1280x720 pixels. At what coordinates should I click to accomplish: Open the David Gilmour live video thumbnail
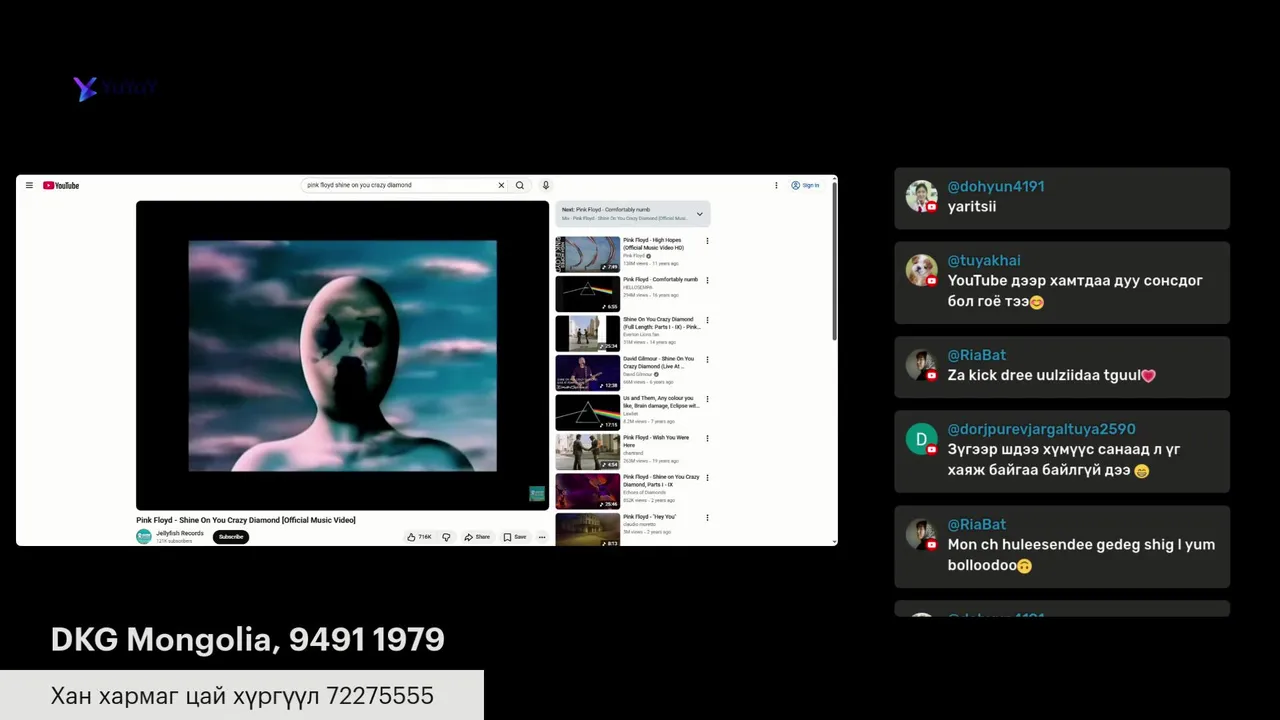[x=587, y=373]
